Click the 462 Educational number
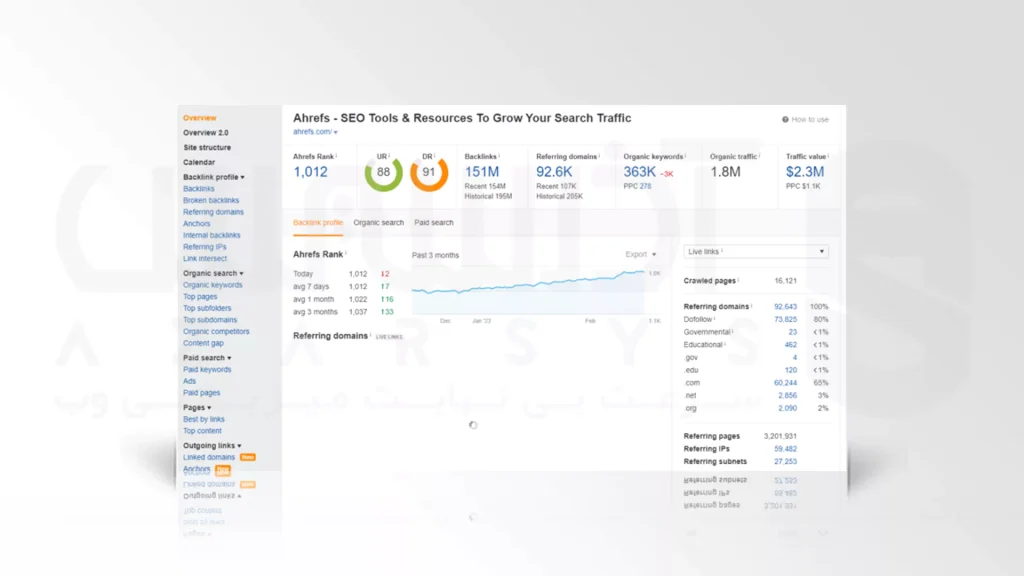The width and height of the screenshot is (1024, 576). pyautogui.click(x=790, y=345)
